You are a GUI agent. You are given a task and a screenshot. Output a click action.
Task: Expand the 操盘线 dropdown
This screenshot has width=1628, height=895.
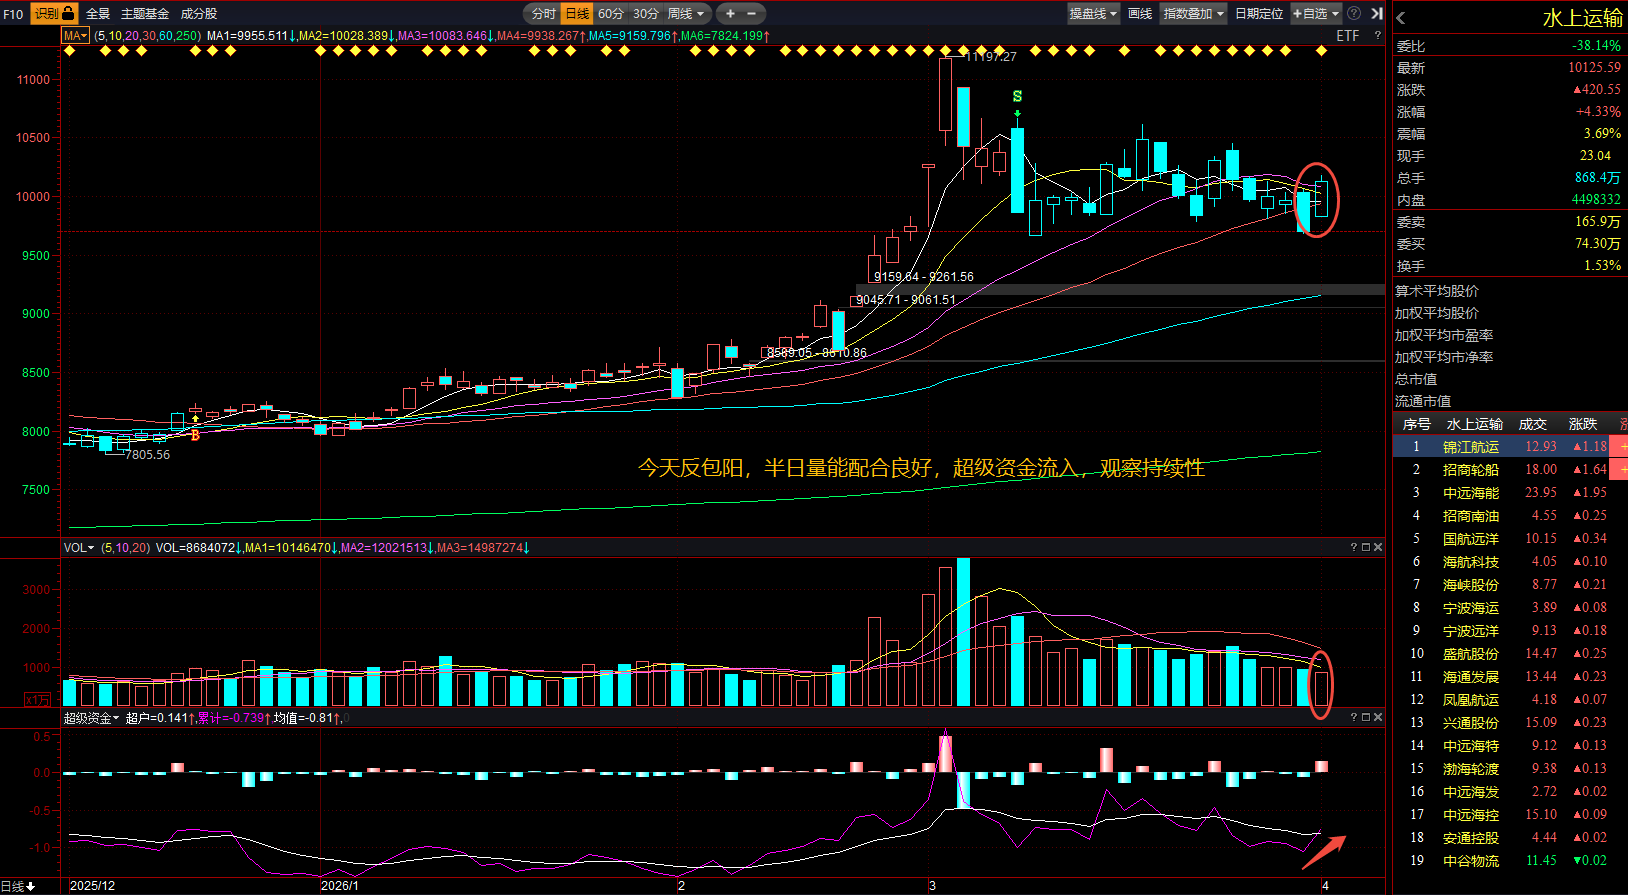[x=1093, y=13]
